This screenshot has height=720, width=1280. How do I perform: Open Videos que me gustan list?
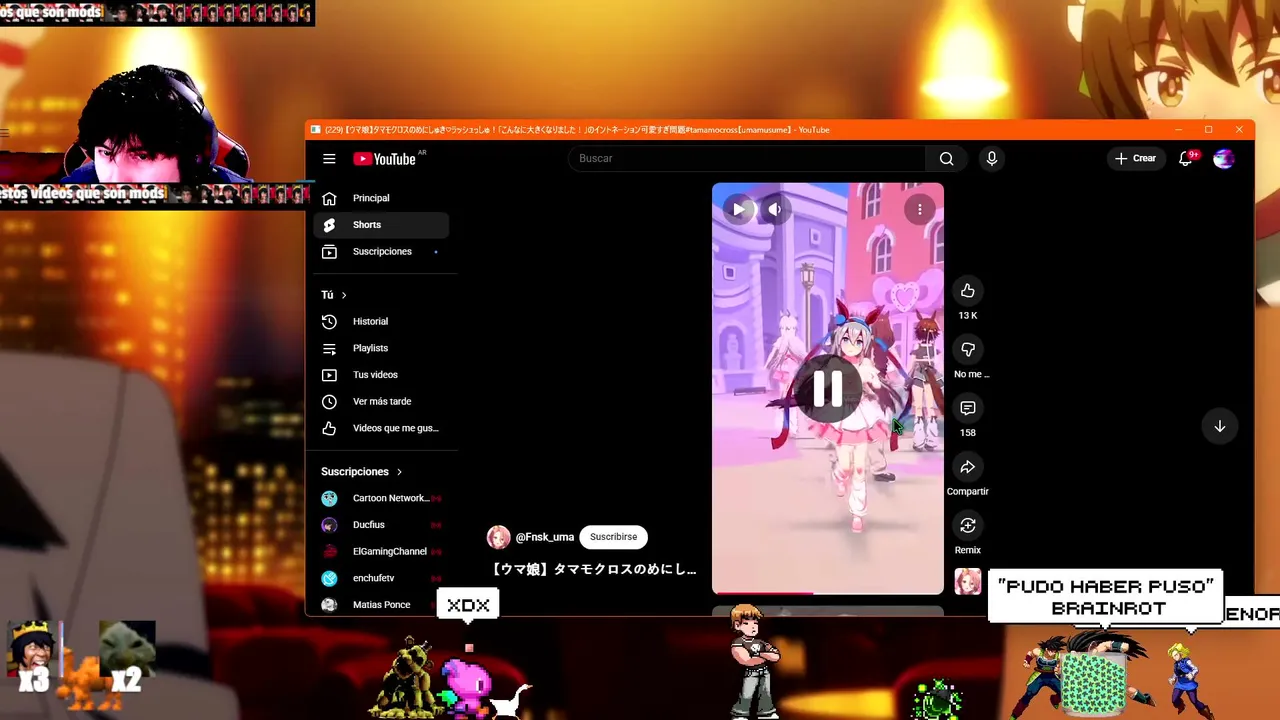point(381,428)
